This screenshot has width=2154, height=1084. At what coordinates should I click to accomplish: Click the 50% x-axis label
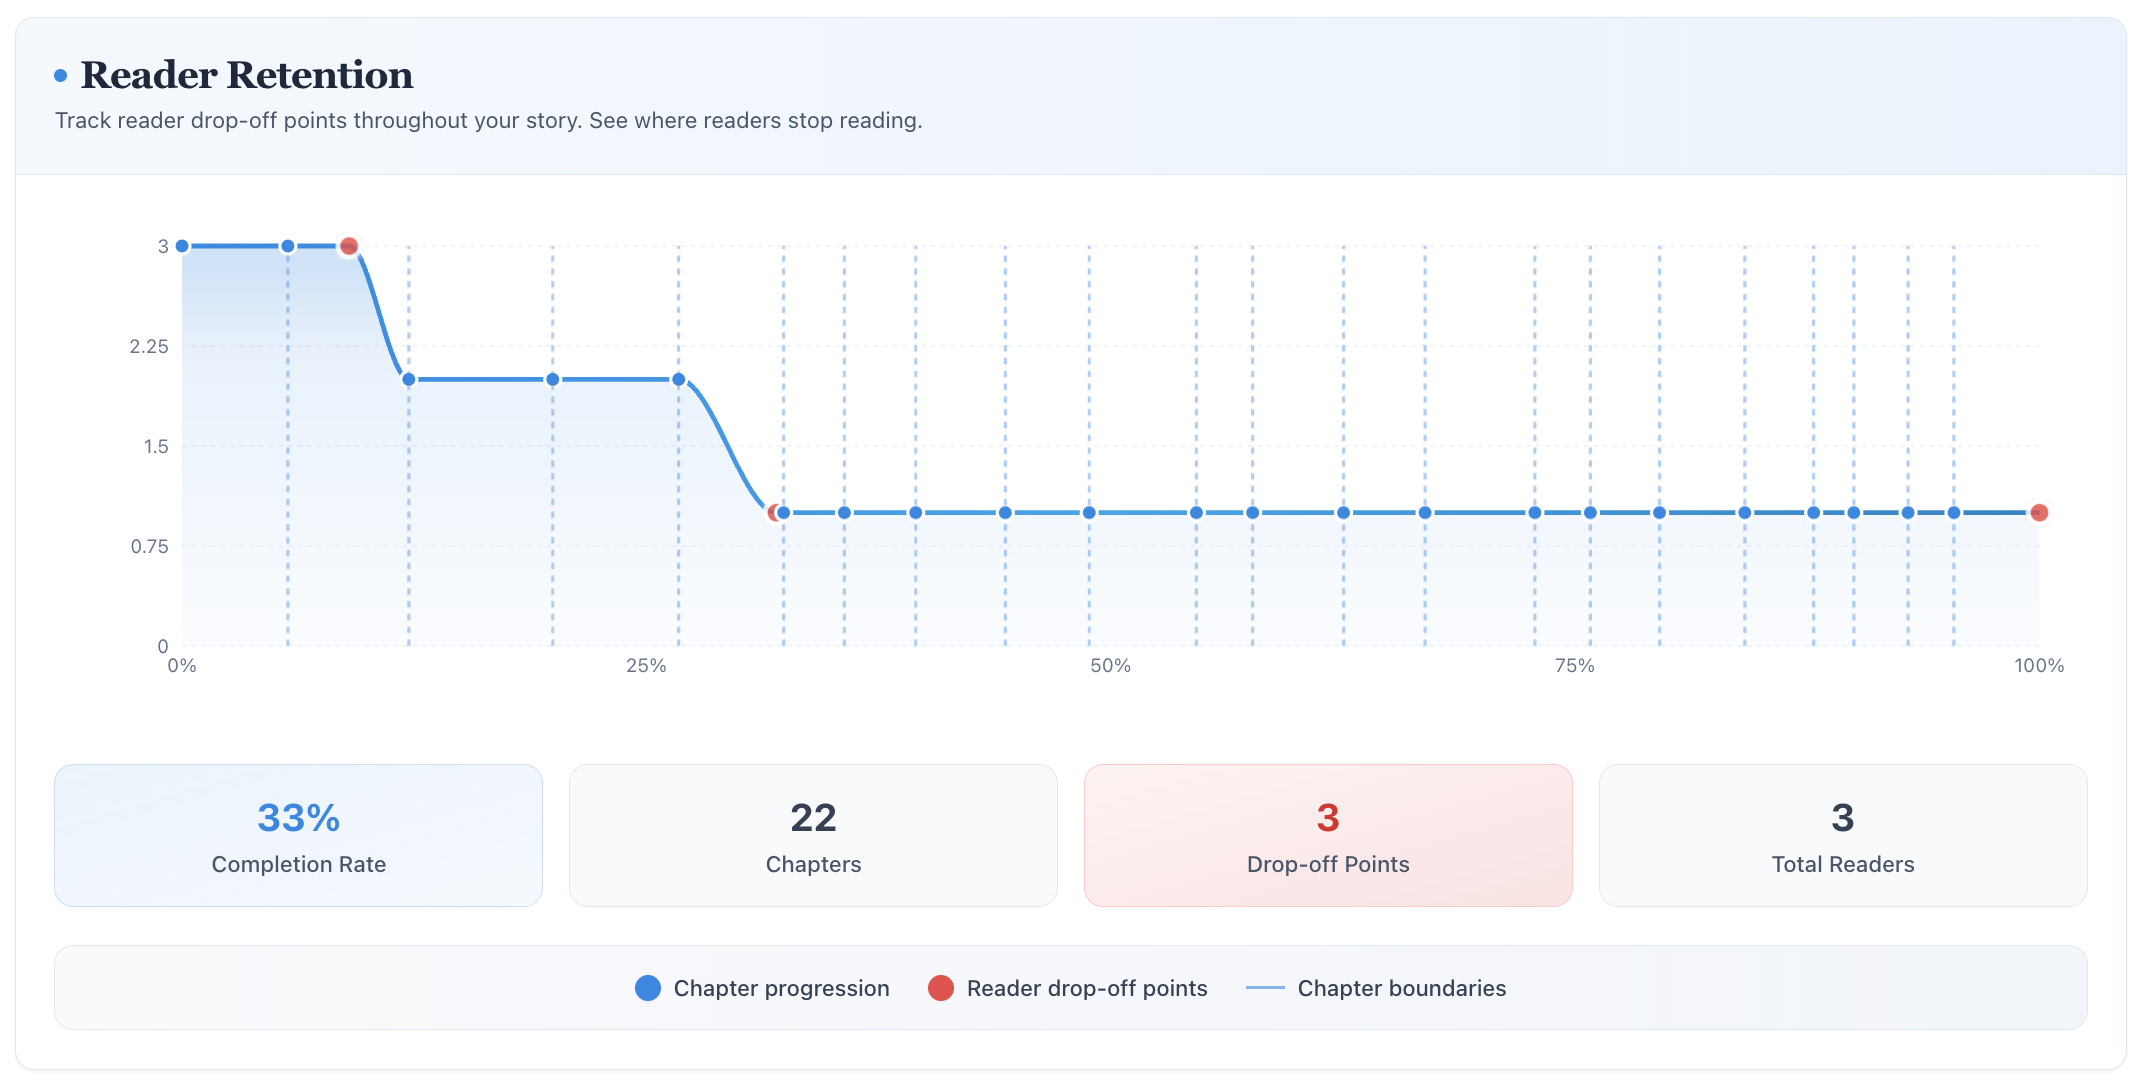coord(1110,666)
